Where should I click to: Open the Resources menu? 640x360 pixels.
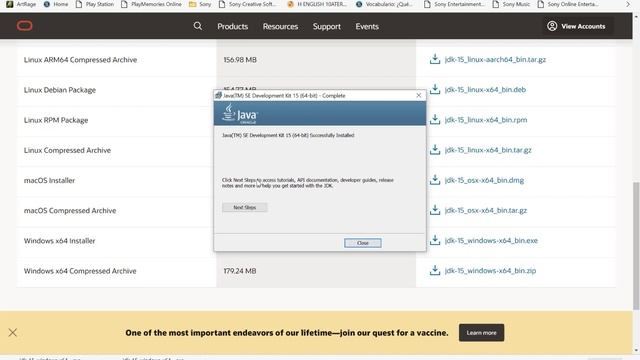pos(280,27)
